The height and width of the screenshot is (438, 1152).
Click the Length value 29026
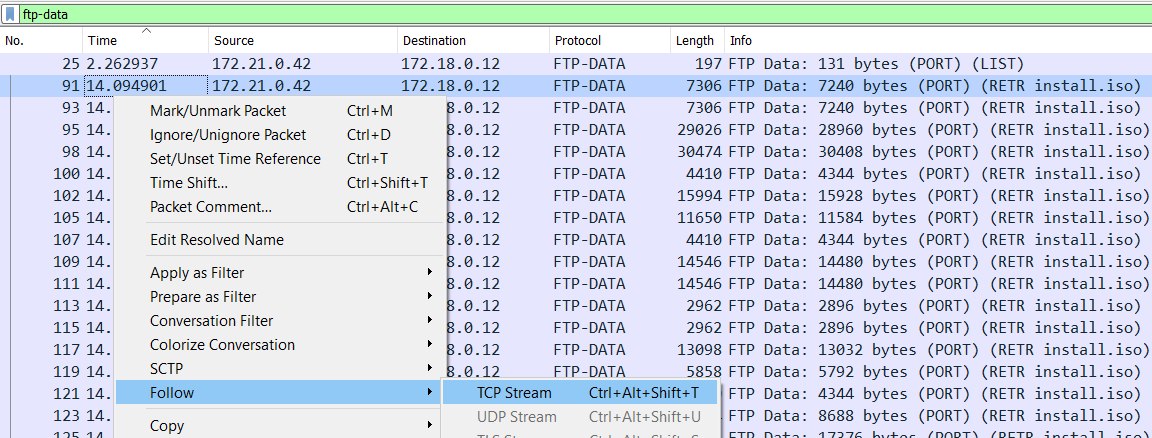coord(699,130)
